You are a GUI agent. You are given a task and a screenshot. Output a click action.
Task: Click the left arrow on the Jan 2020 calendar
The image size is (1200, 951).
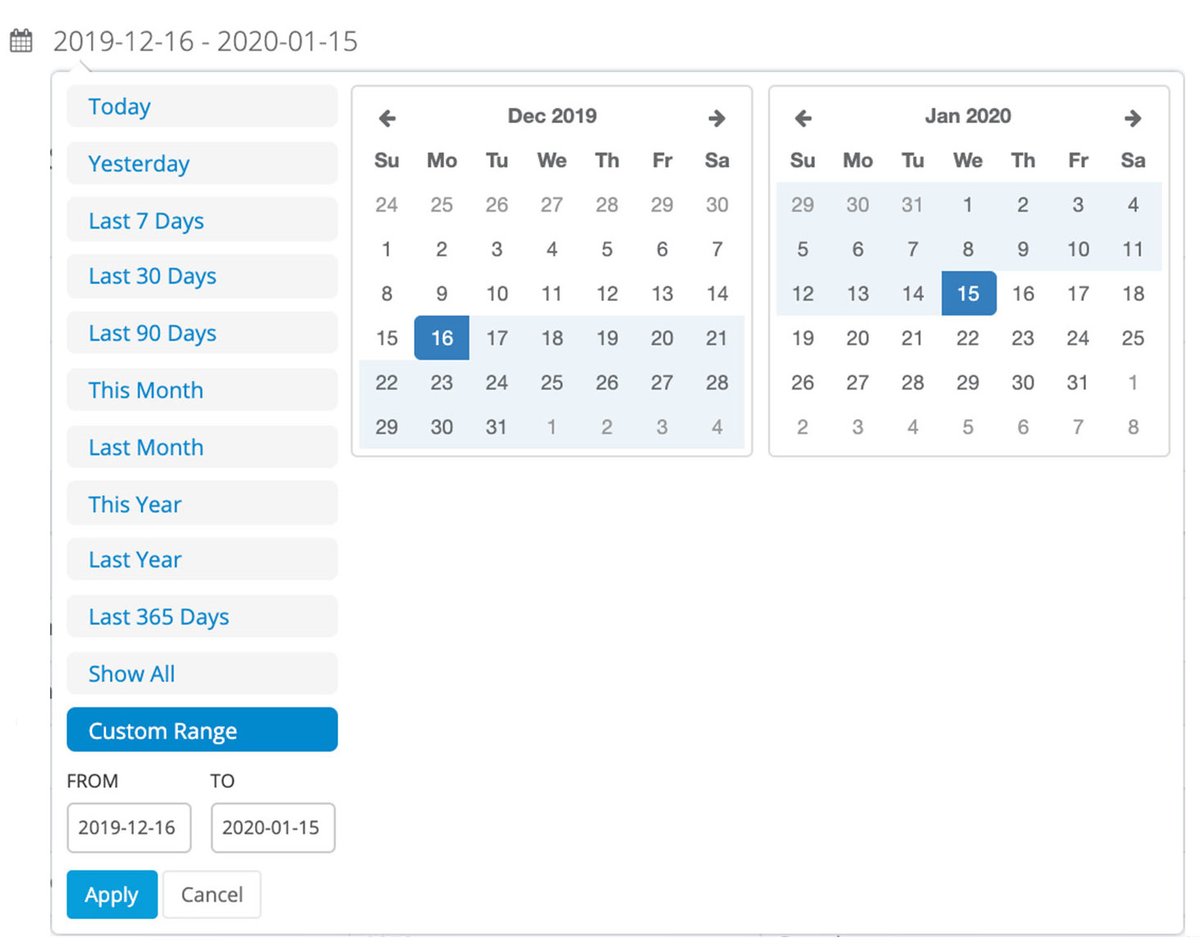pos(802,117)
